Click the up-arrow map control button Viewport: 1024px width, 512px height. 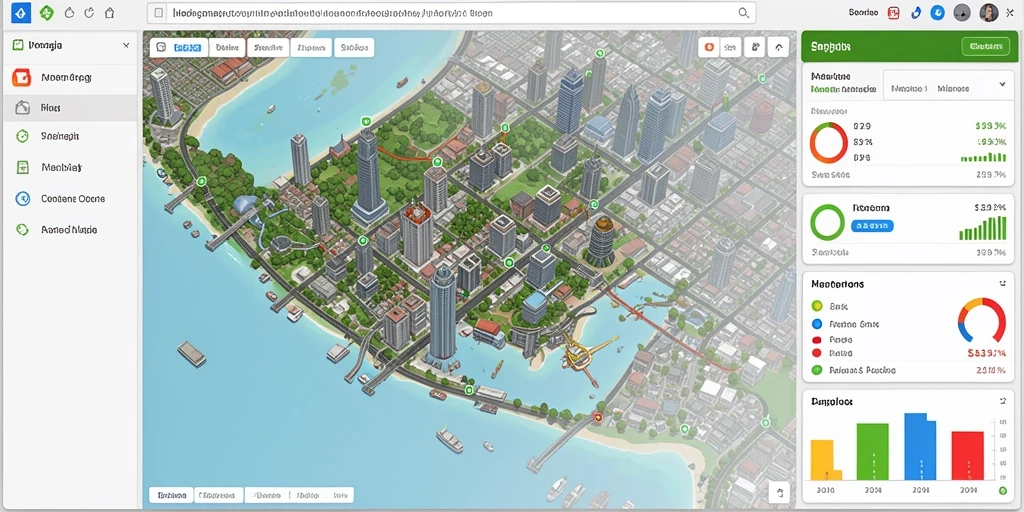tap(778, 47)
